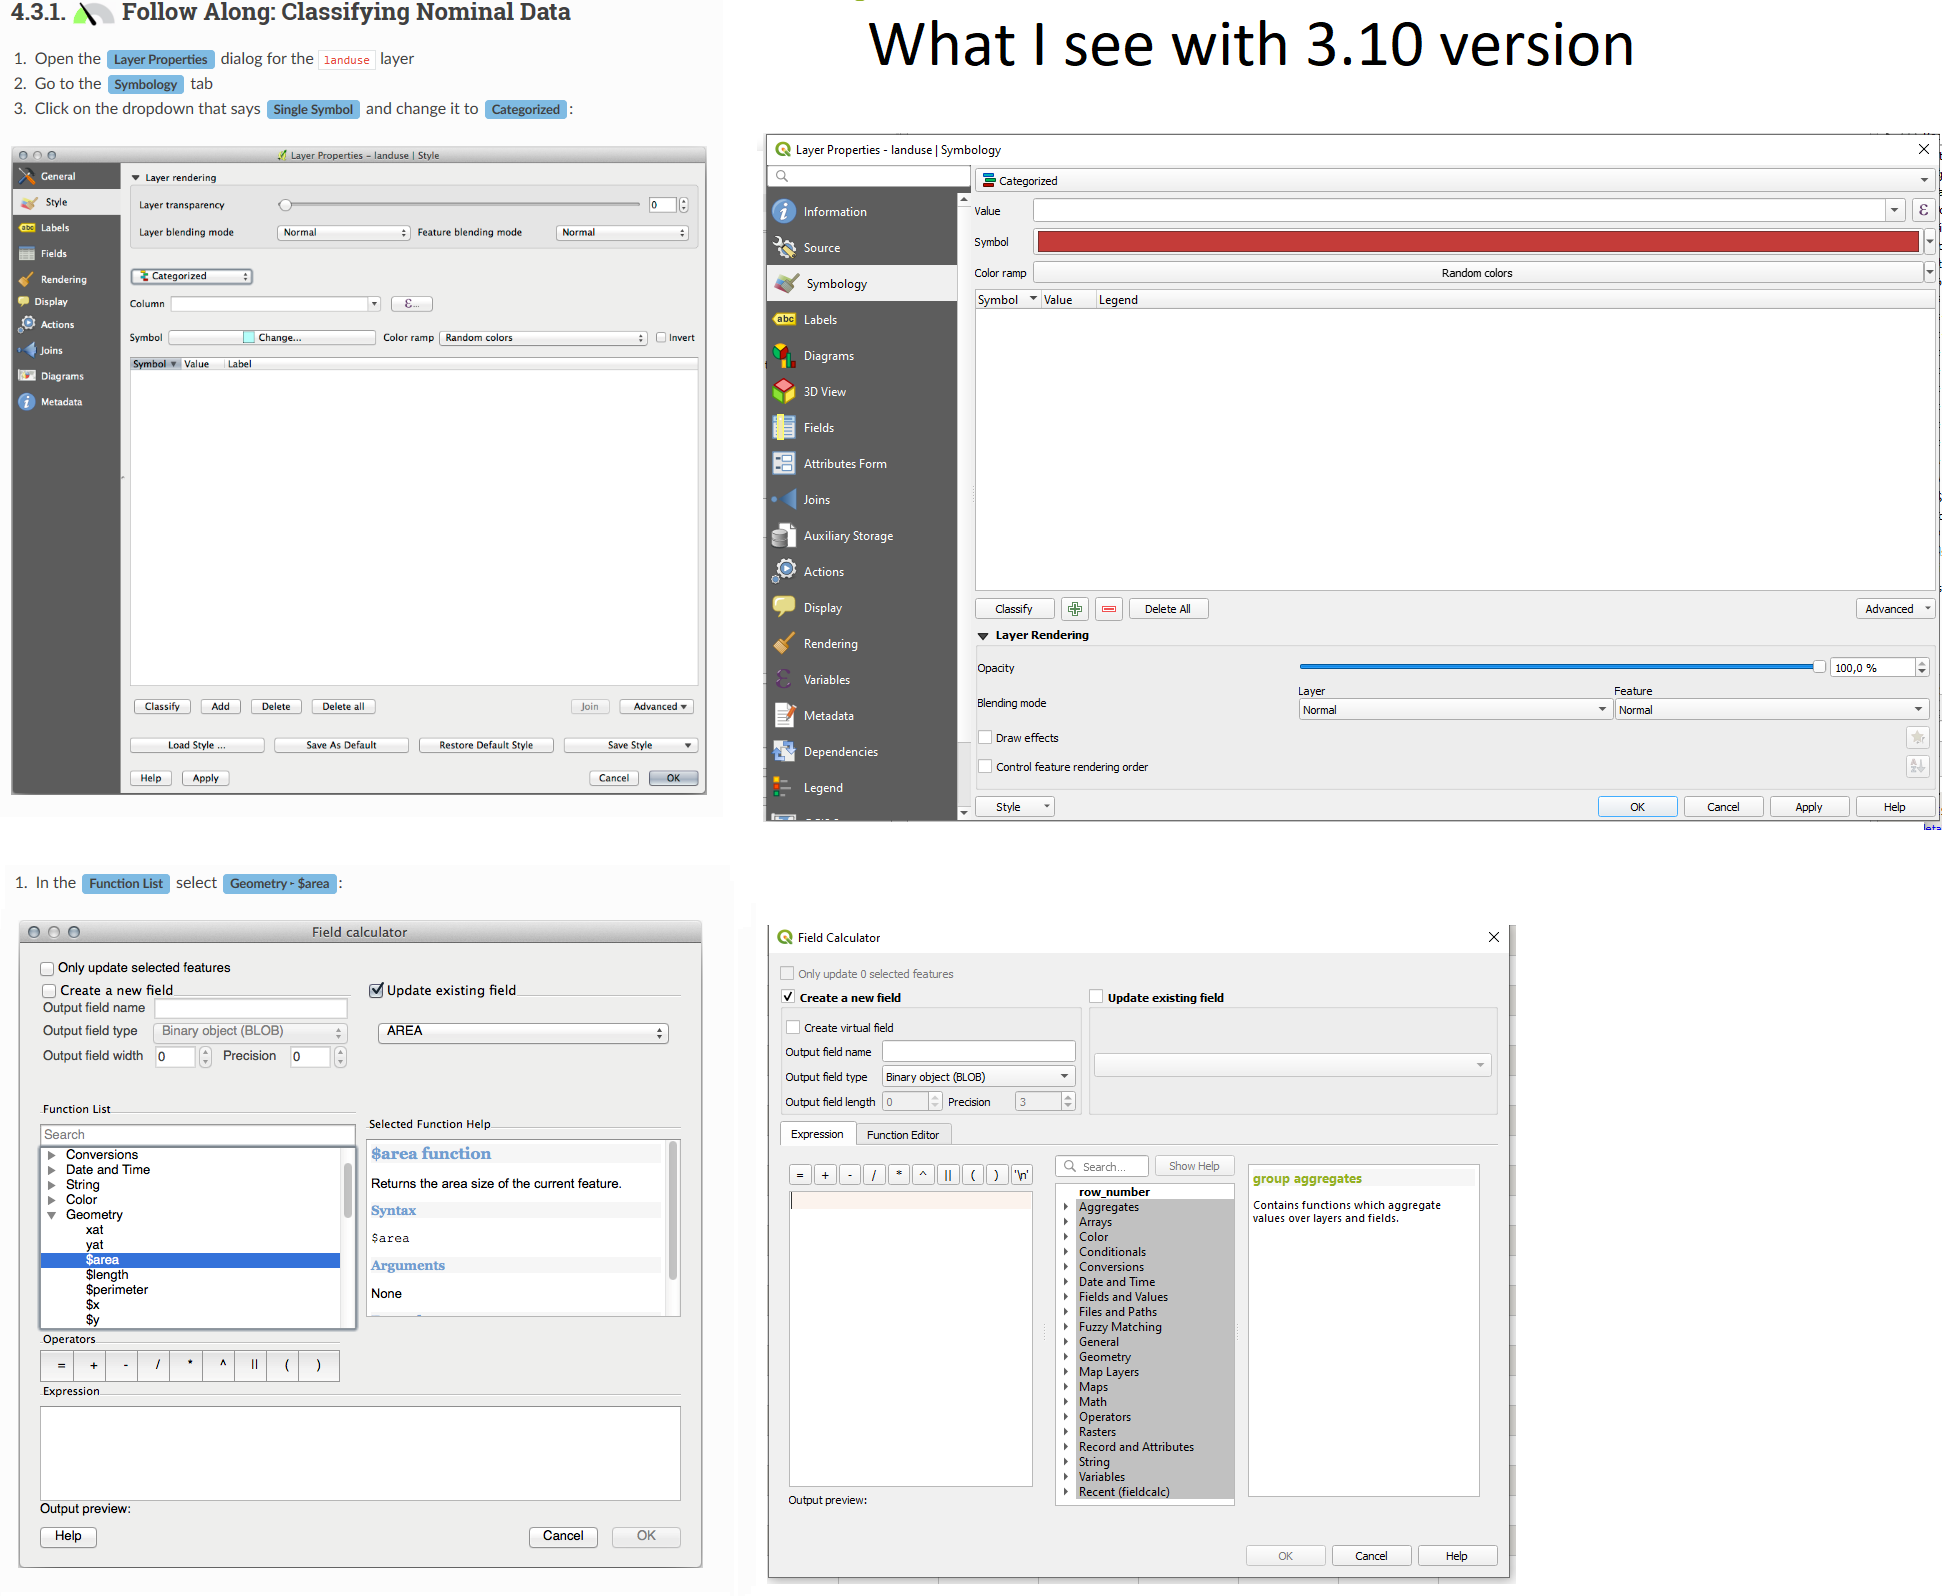This screenshot has height=1596, width=1950.
Task: Open the Auxiliary Storage settings
Action: [x=847, y=535]
